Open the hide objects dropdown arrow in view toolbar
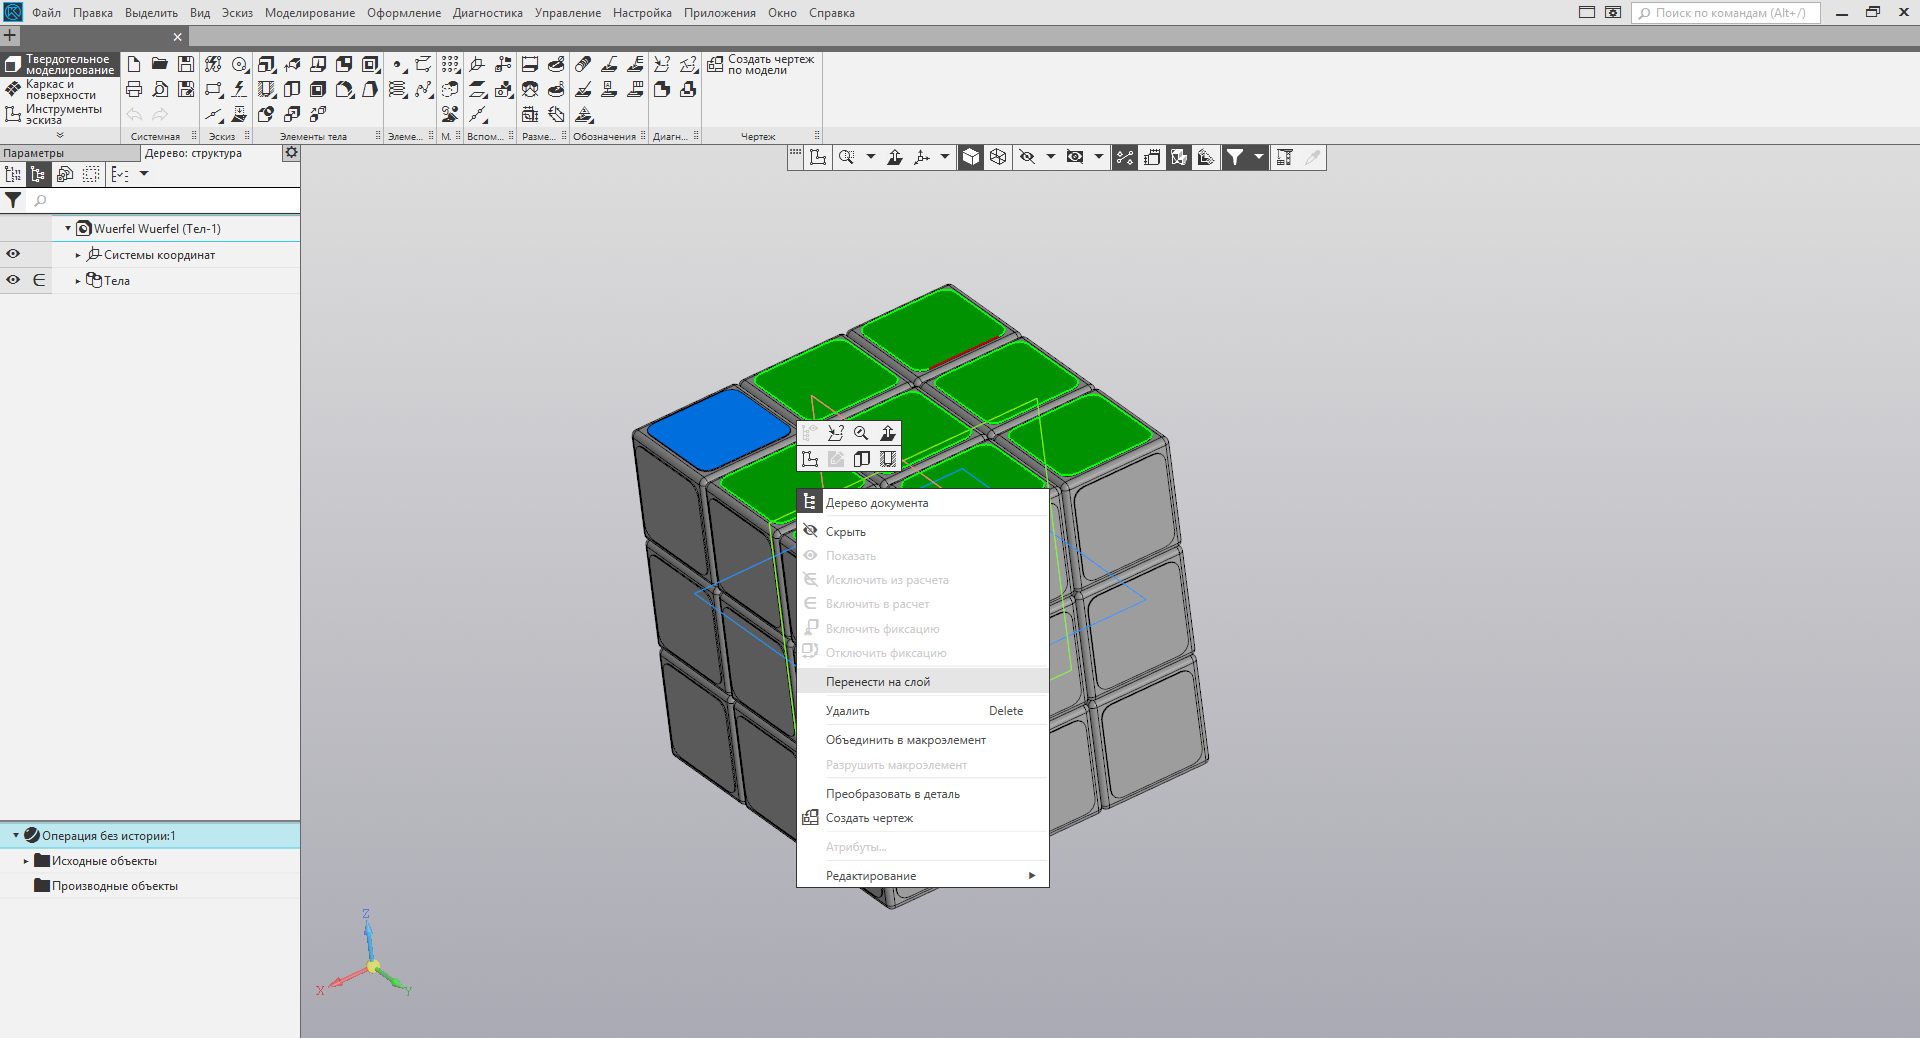The height and width of the screenshot is (1038, 1920). [1050, 157]
